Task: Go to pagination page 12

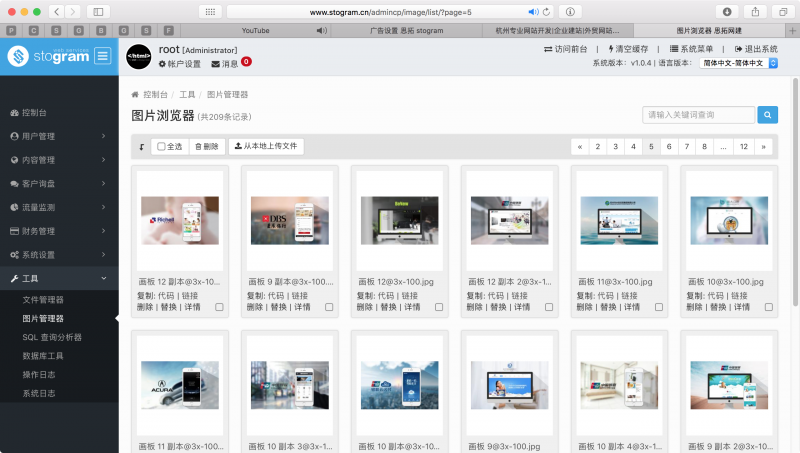Action: tap(744, 146)
